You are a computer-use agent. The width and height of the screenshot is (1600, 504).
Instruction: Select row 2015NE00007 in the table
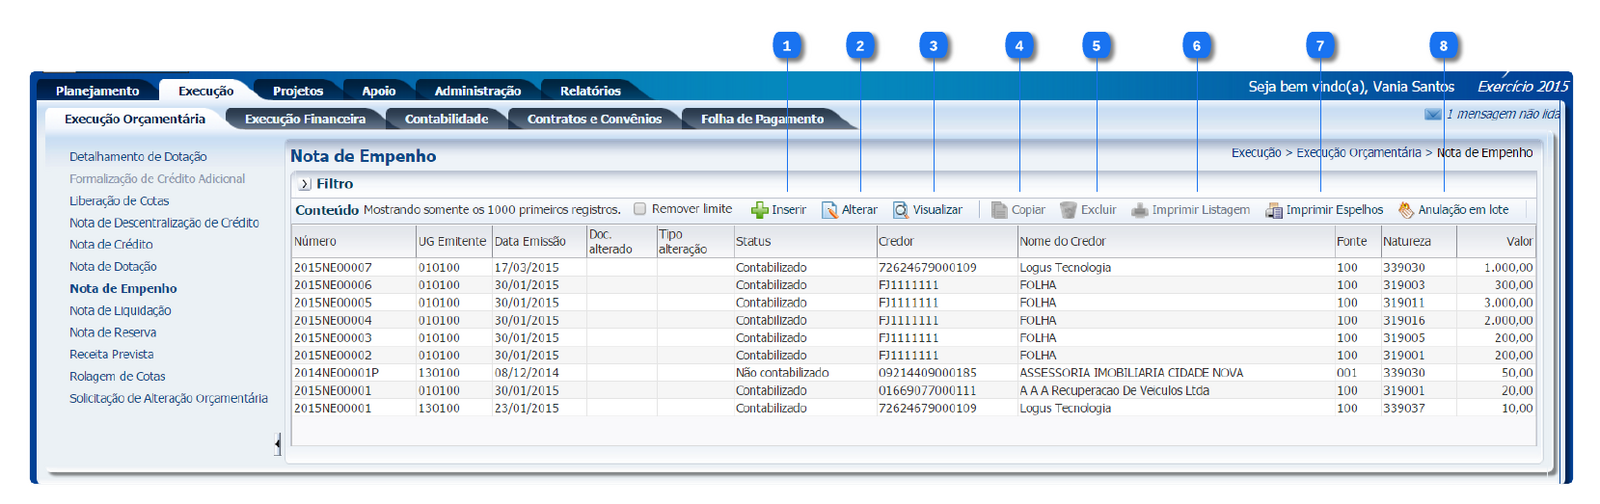[x=333, y=268]
